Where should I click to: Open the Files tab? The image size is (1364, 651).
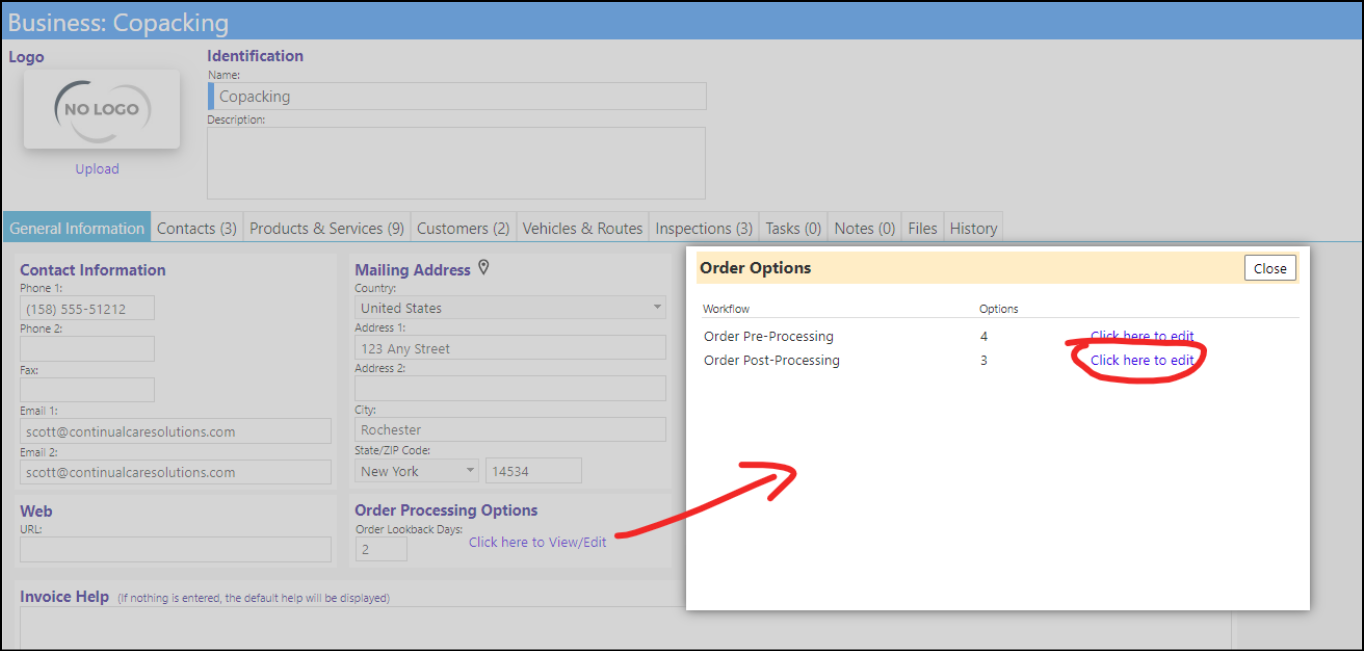pos(923,228)
